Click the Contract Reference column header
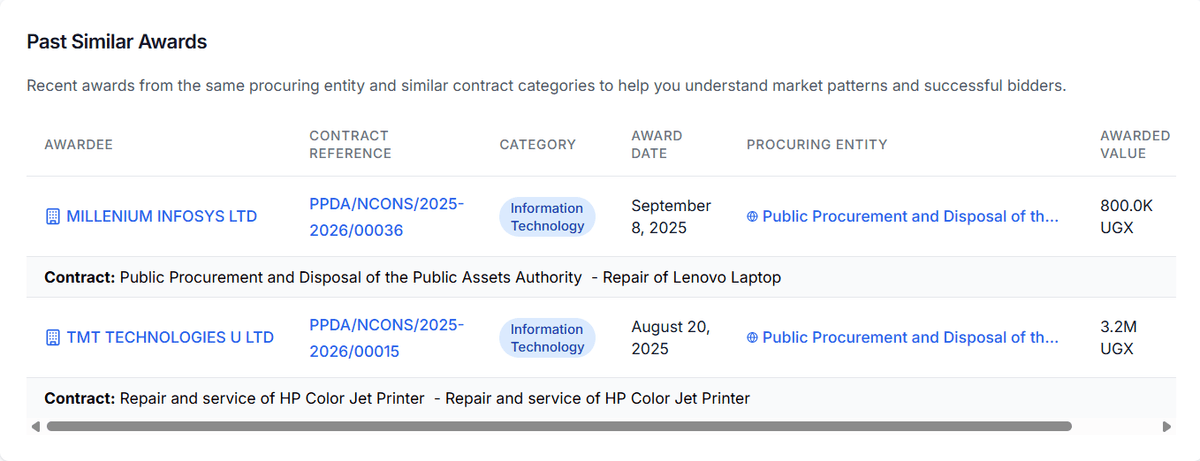This screenshot has height=461, width=1200. (x=350, y=145)
